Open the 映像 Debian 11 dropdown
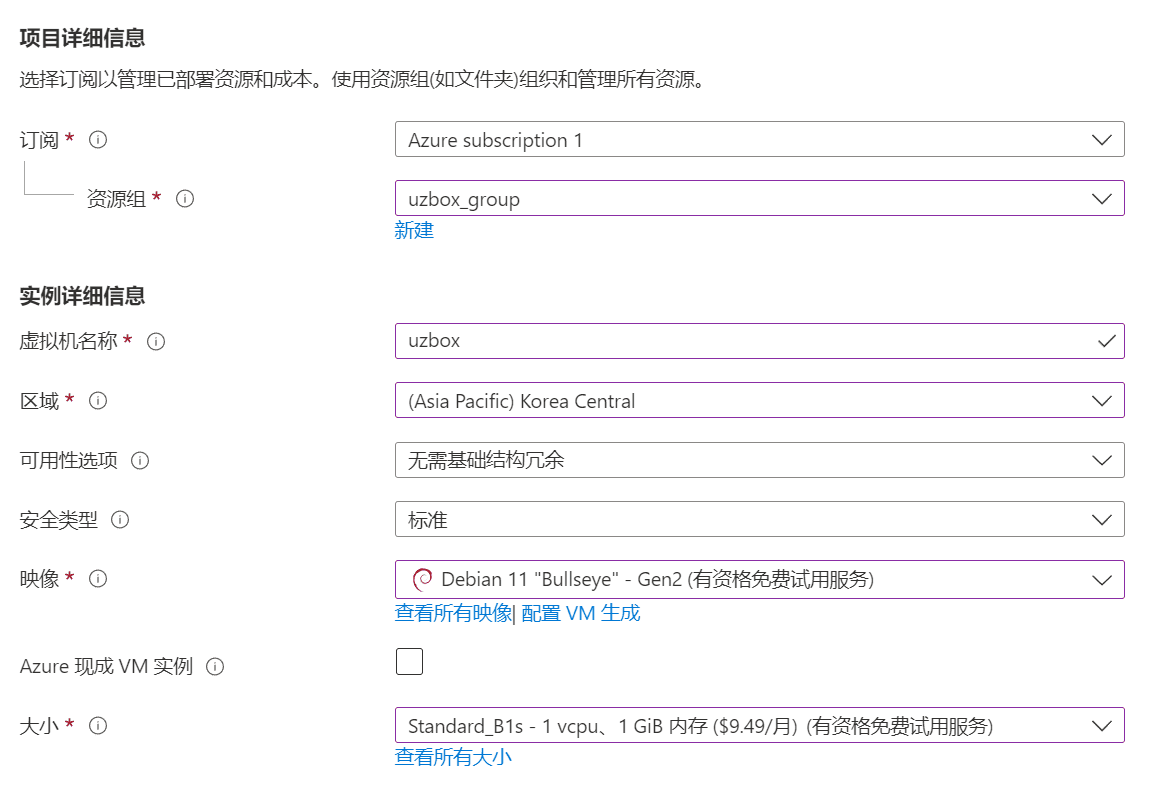 coord(759,579)
